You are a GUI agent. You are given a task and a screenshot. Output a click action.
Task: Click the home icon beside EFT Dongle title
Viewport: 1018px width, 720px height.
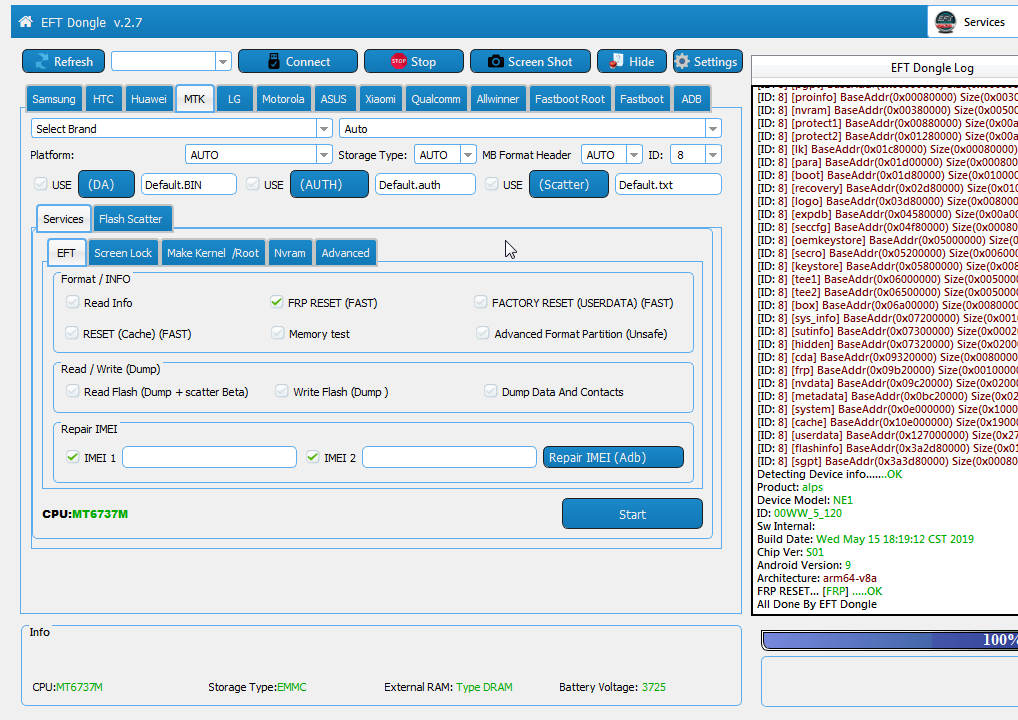[x=25, y=21]
